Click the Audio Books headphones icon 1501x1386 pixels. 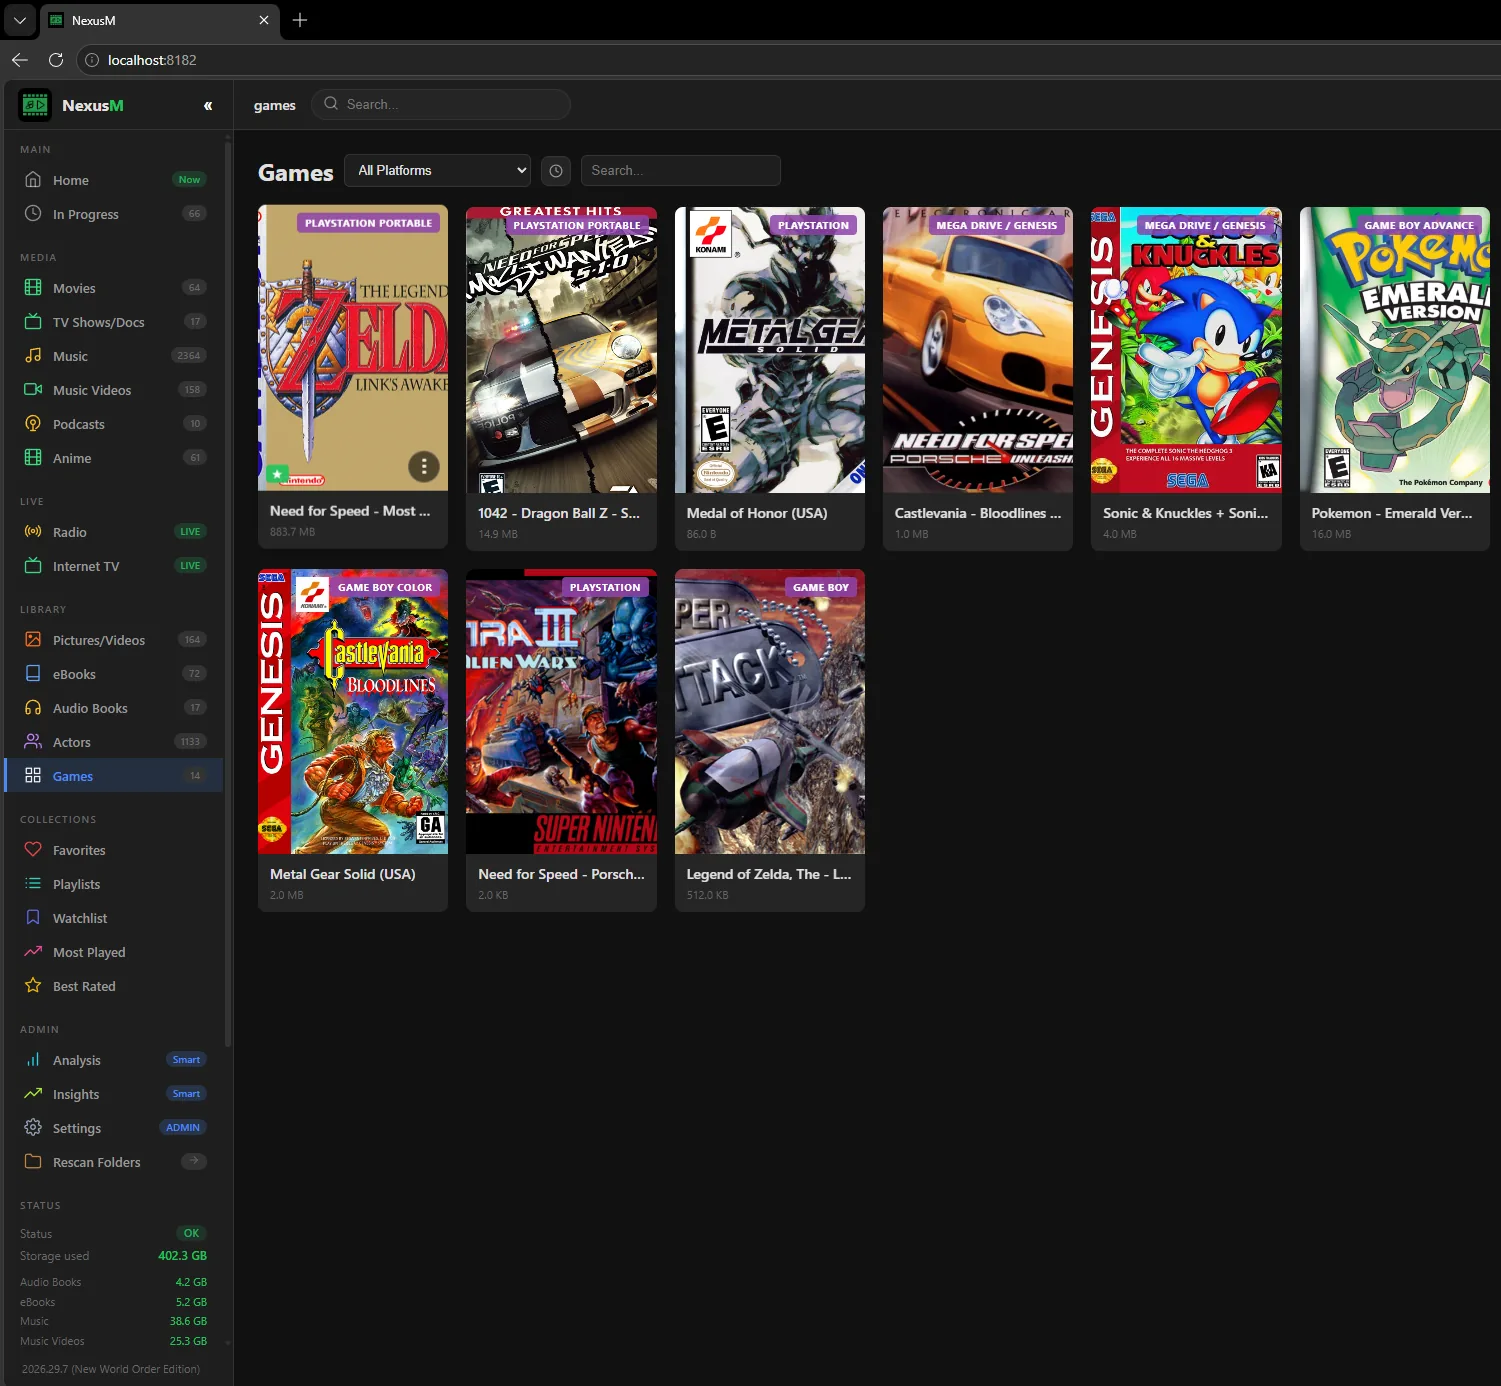point(33,708)
